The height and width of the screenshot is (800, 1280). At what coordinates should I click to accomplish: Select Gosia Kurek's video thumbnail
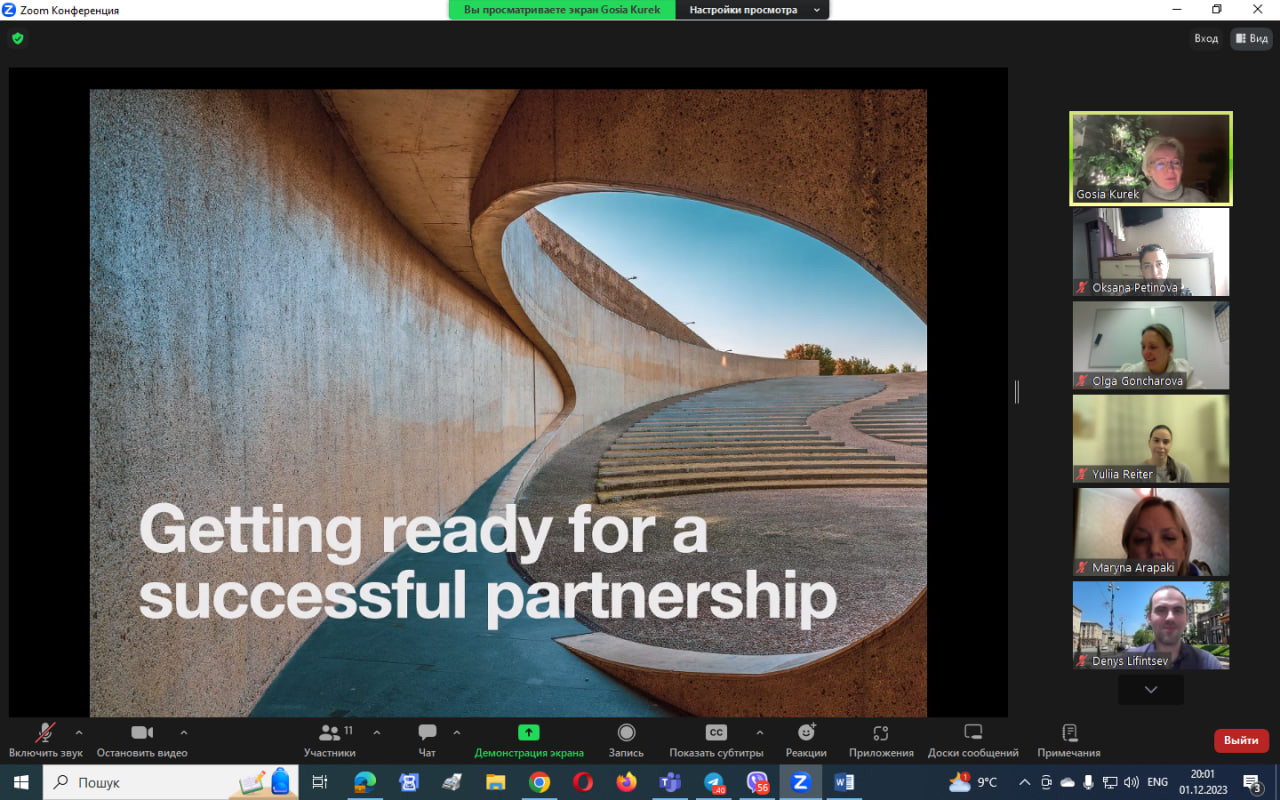[1150, 158]
